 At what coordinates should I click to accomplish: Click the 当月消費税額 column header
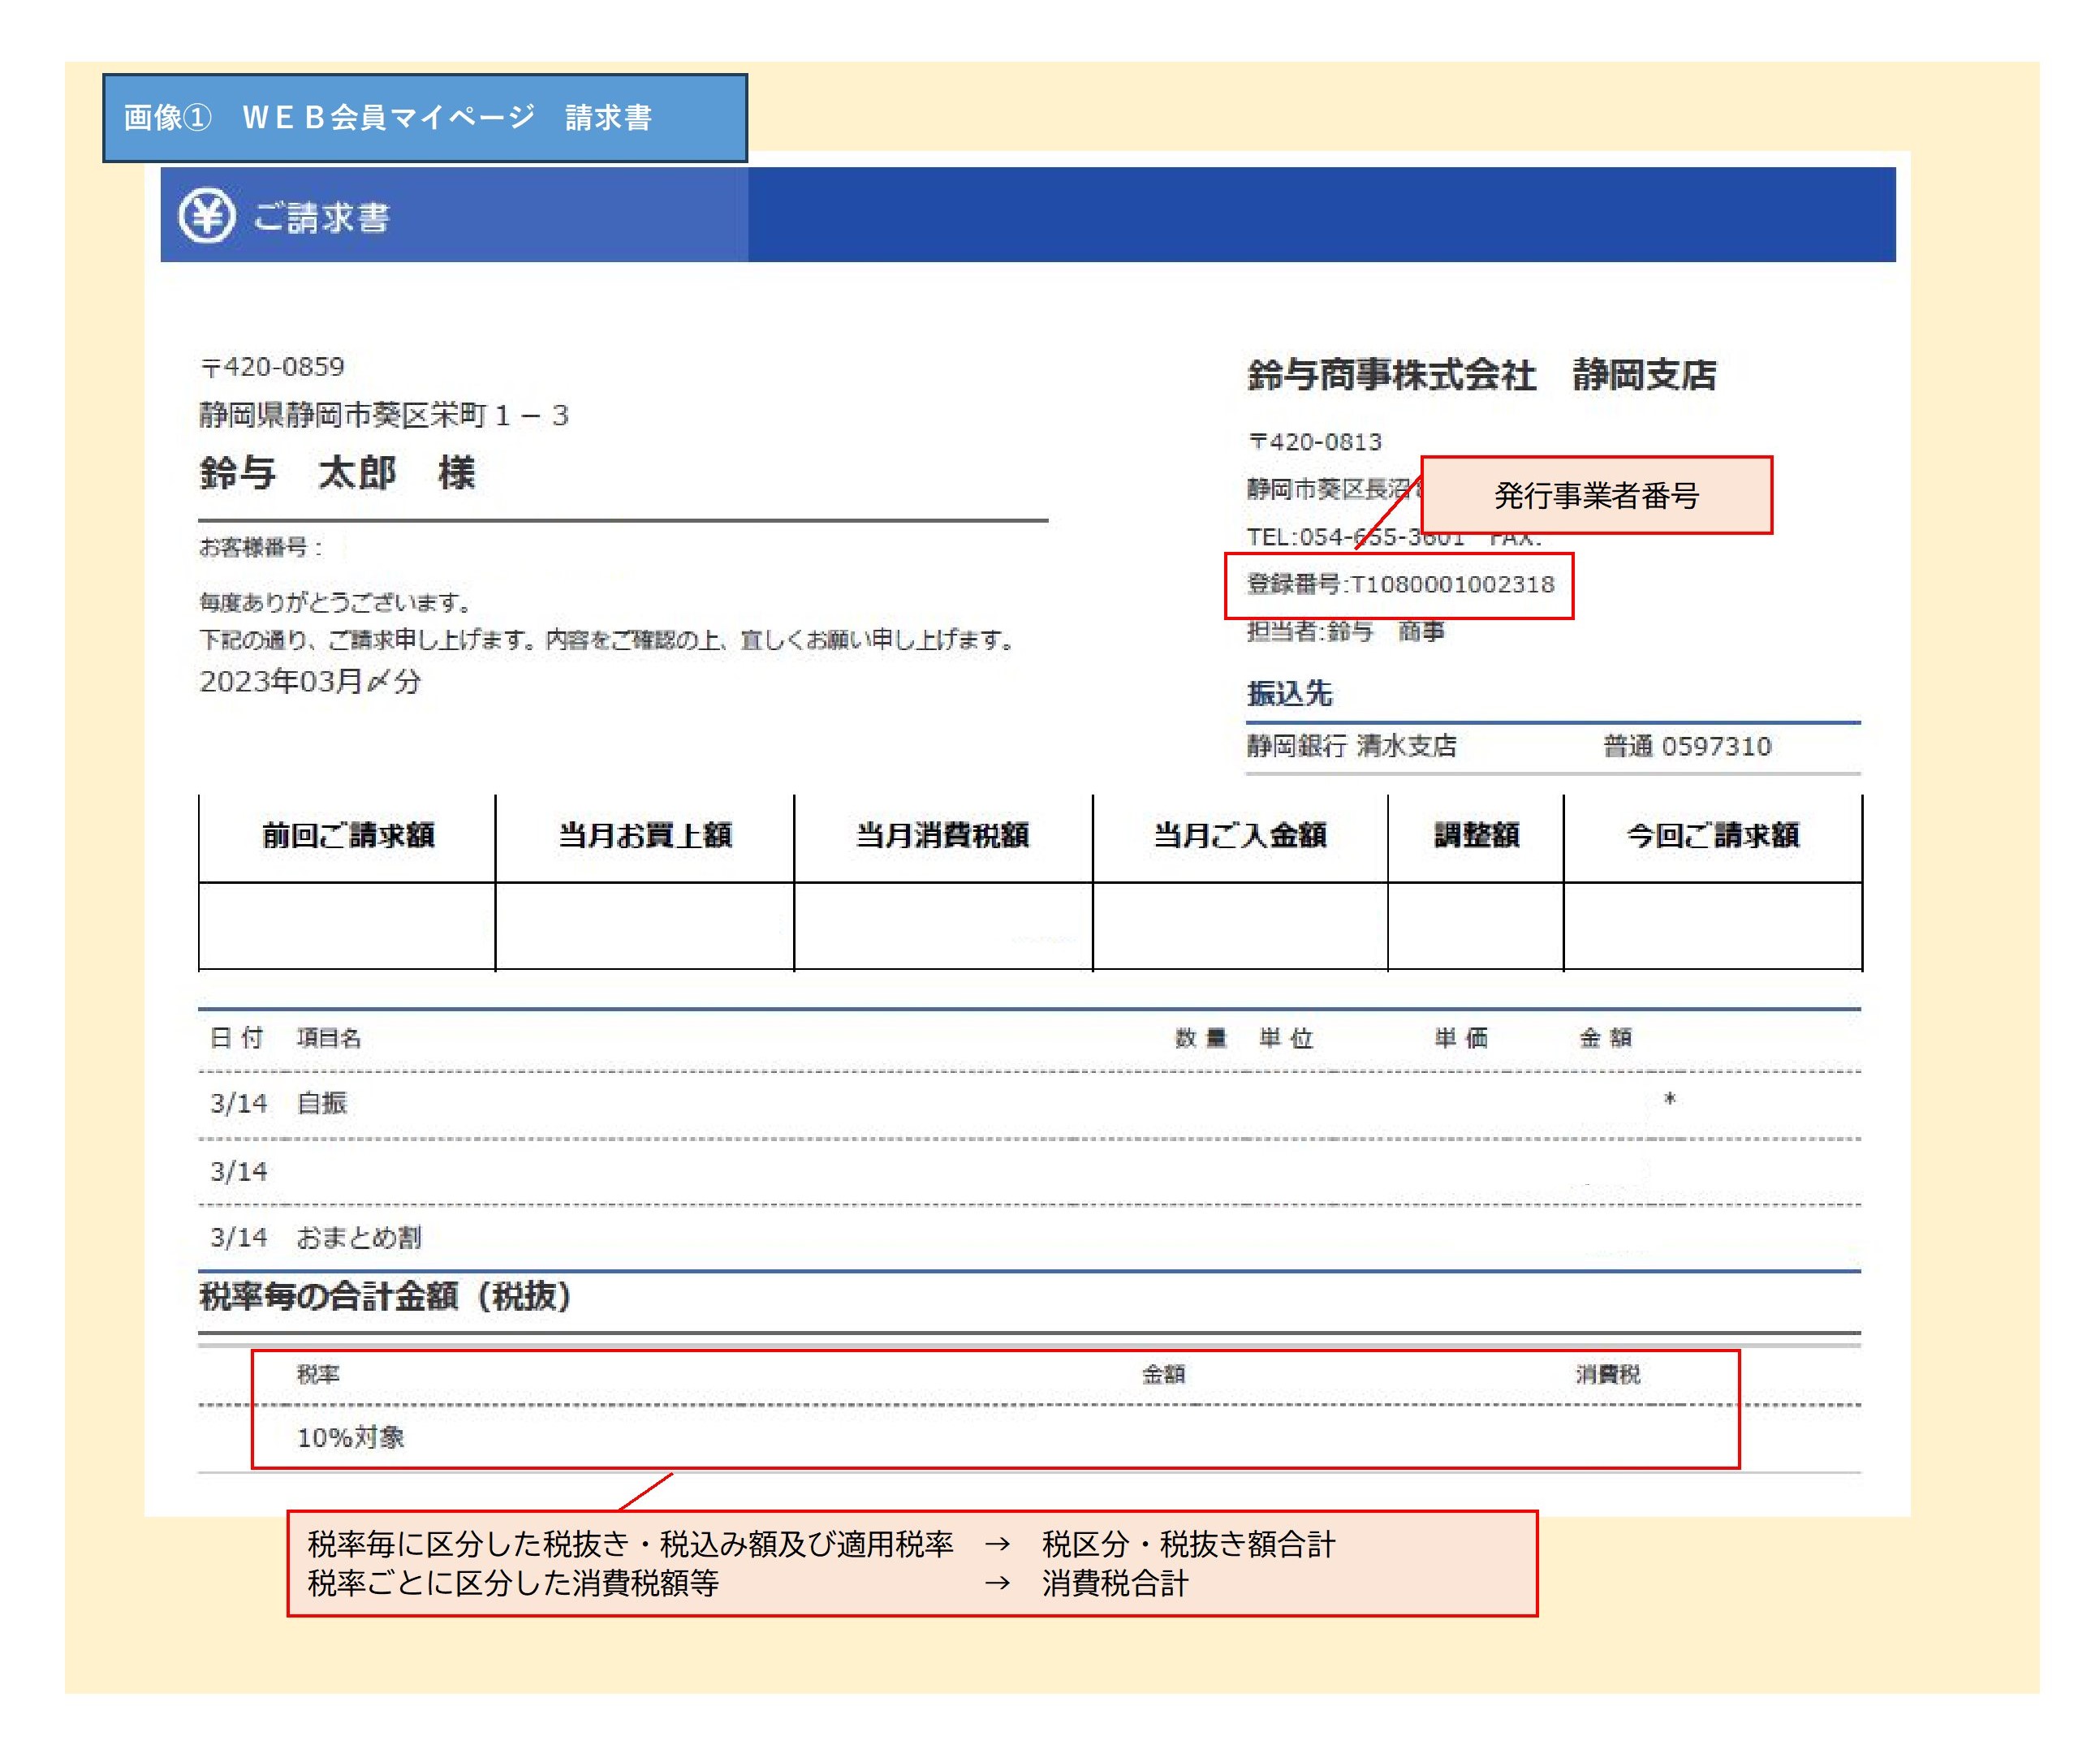pyautogui.click(x=942, y=836)
